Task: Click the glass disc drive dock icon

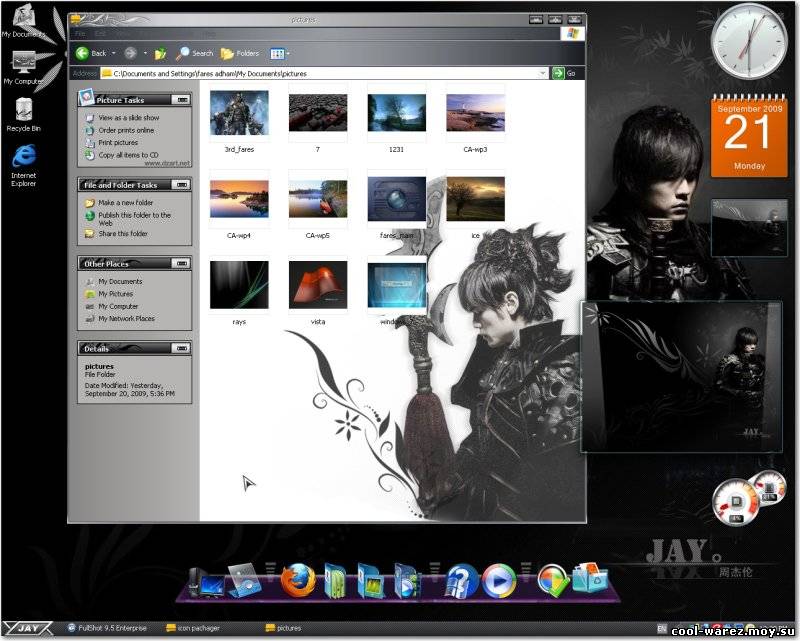Action: tap(243, 580)
